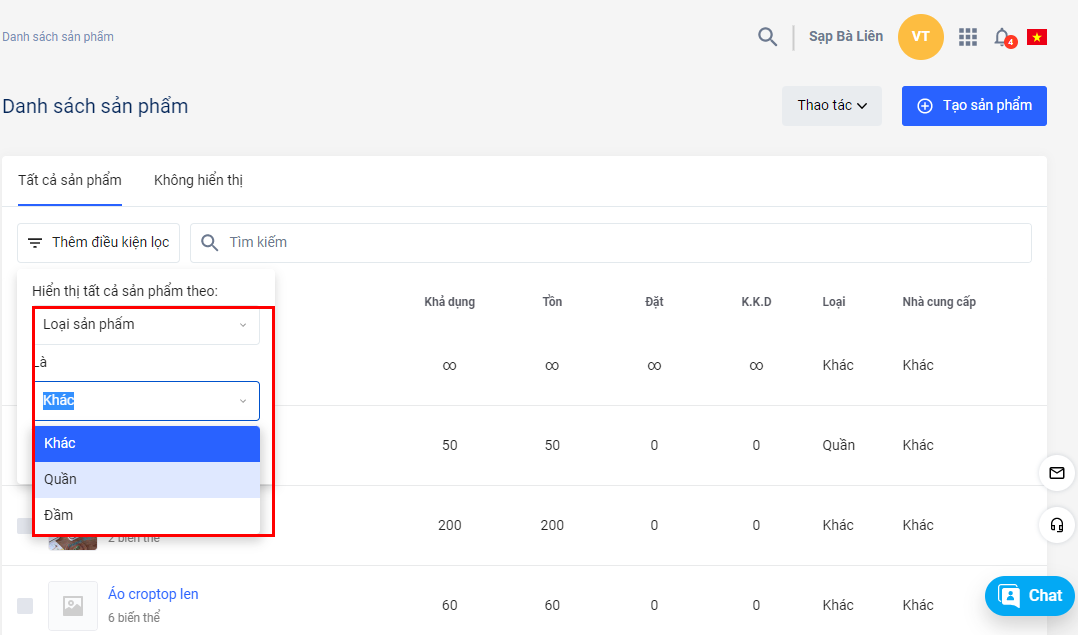Click the Tạo sản phẩm button

pos(973,106)
